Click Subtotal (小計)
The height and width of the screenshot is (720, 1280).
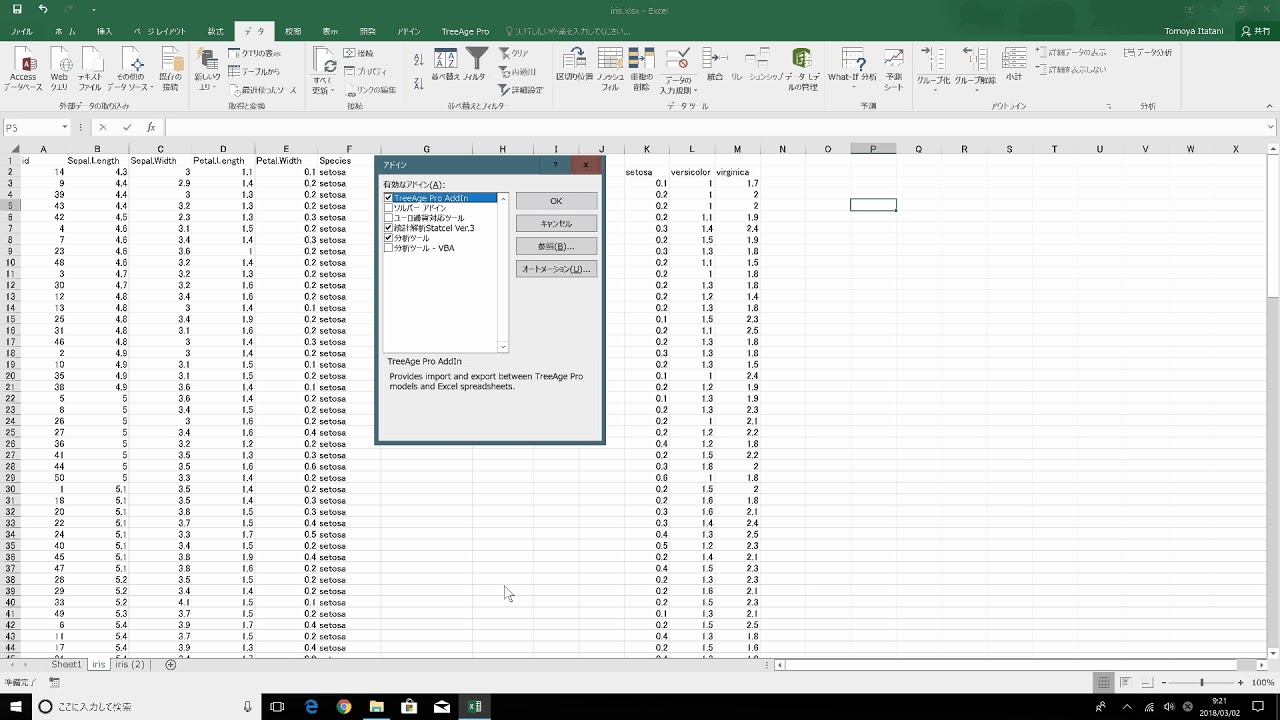1014,65
